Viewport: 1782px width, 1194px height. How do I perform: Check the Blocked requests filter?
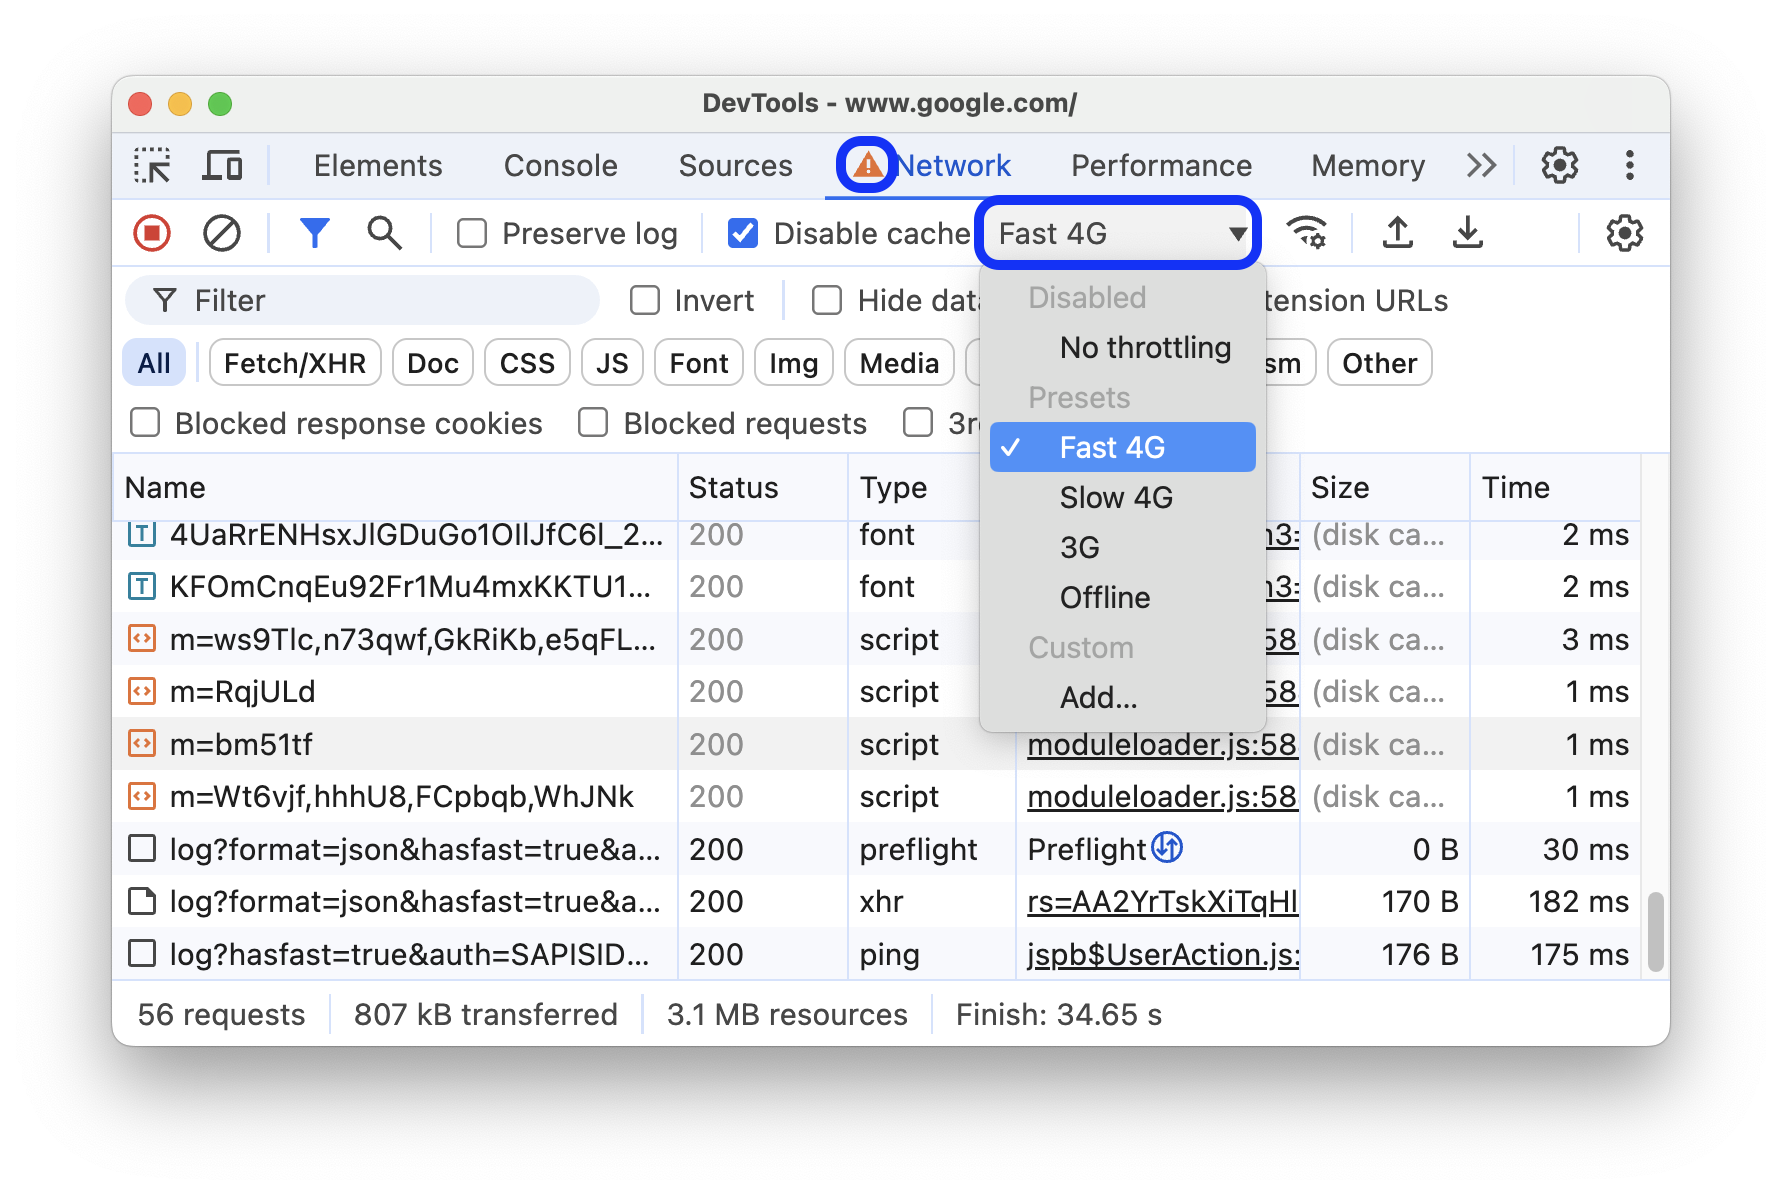pos(593,423)
